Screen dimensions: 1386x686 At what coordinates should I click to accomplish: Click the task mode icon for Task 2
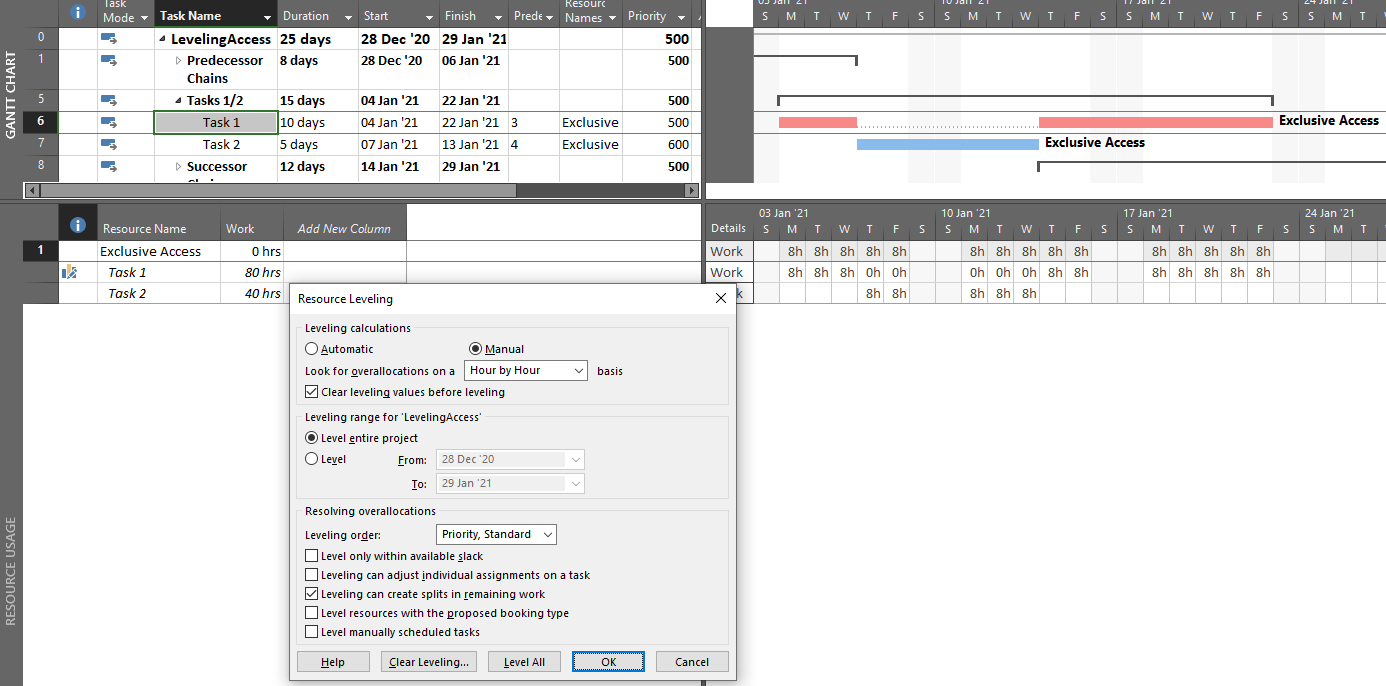(x=110, y=144)
